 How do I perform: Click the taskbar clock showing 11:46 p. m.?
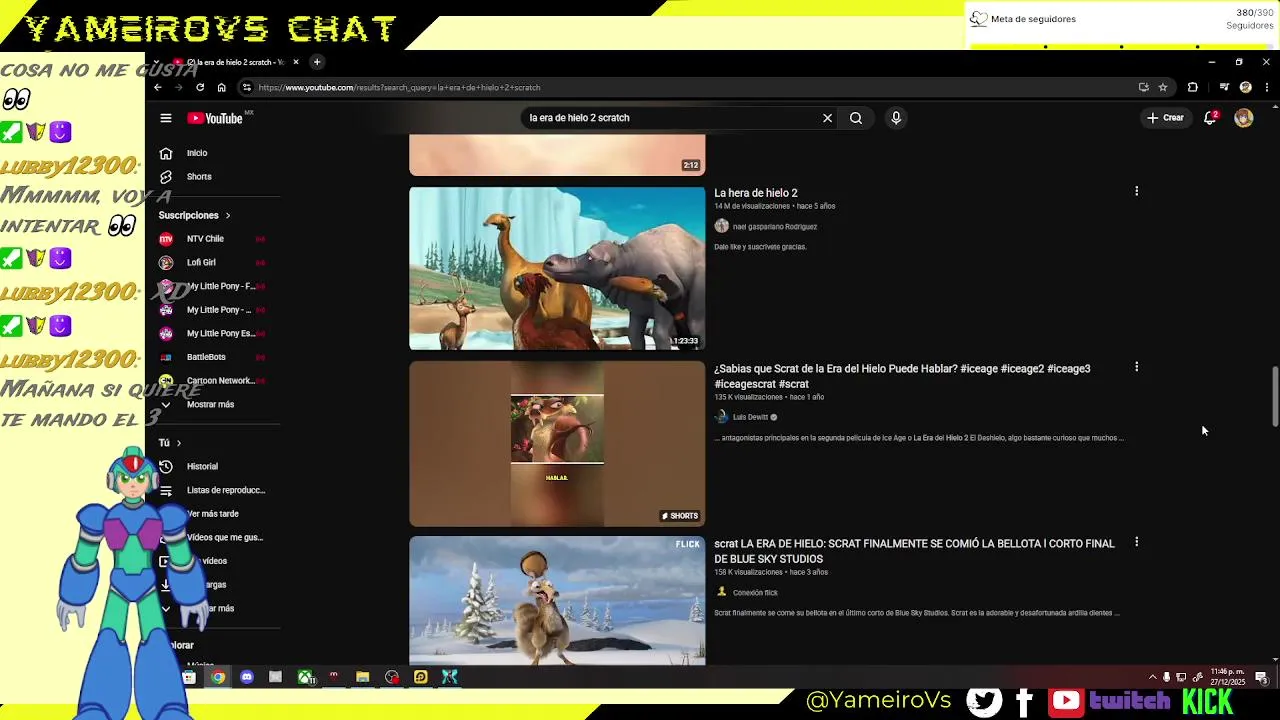point(1228,677)
